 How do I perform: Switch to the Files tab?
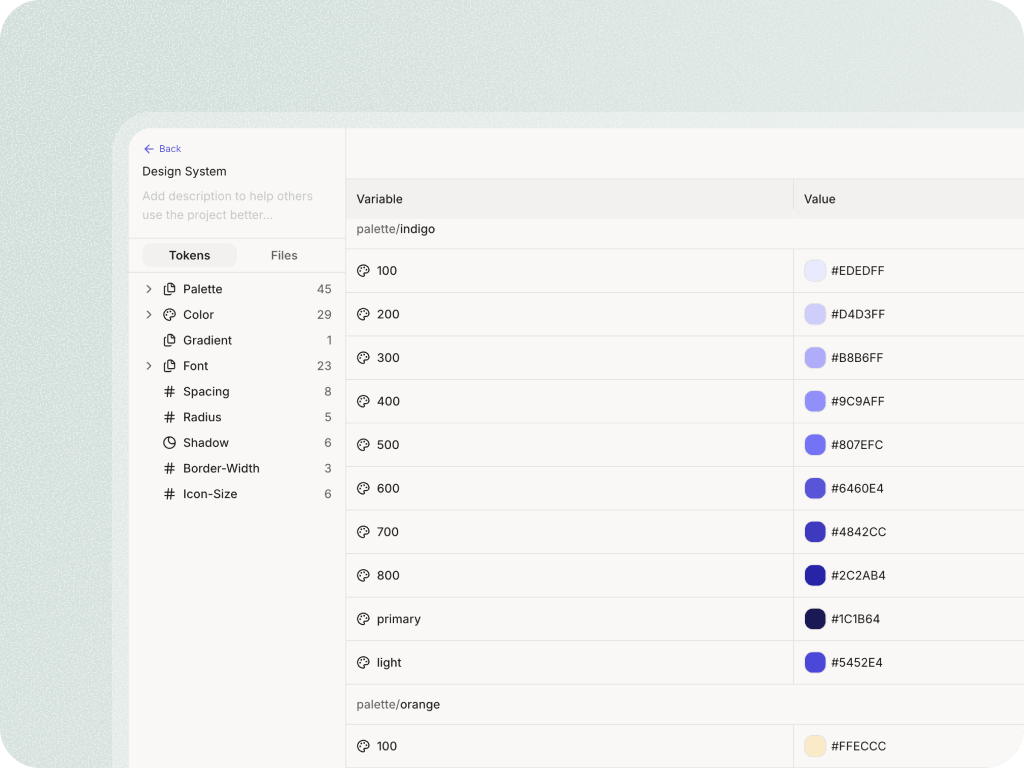click(x=284, y=255)
